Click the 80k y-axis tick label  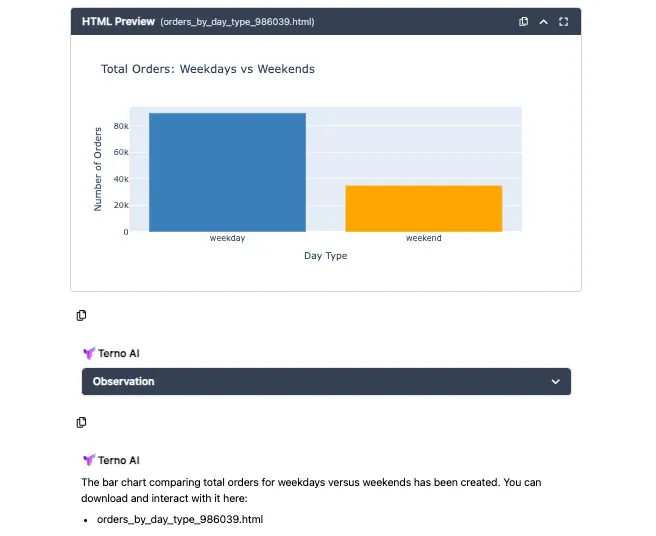[x=120, y=126]
